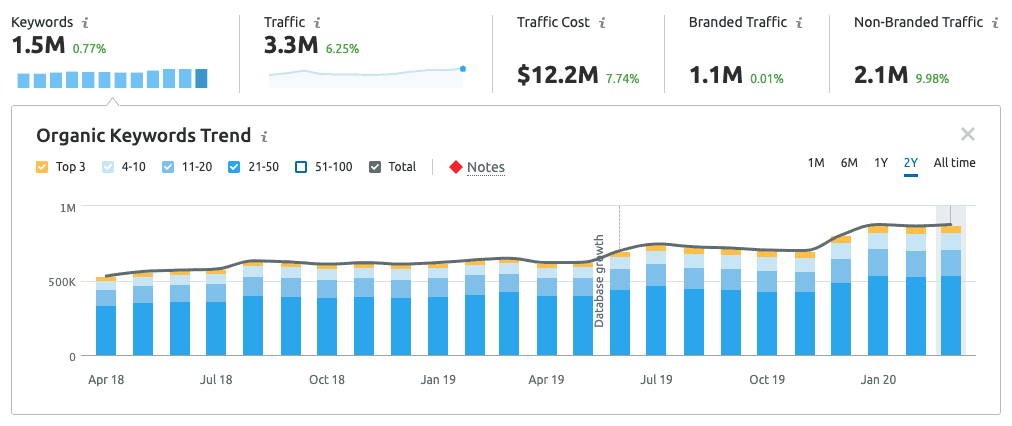This screenshot has height=426, width=1012.
Task: Select the 1Y time range
Action: pos(881,163)
